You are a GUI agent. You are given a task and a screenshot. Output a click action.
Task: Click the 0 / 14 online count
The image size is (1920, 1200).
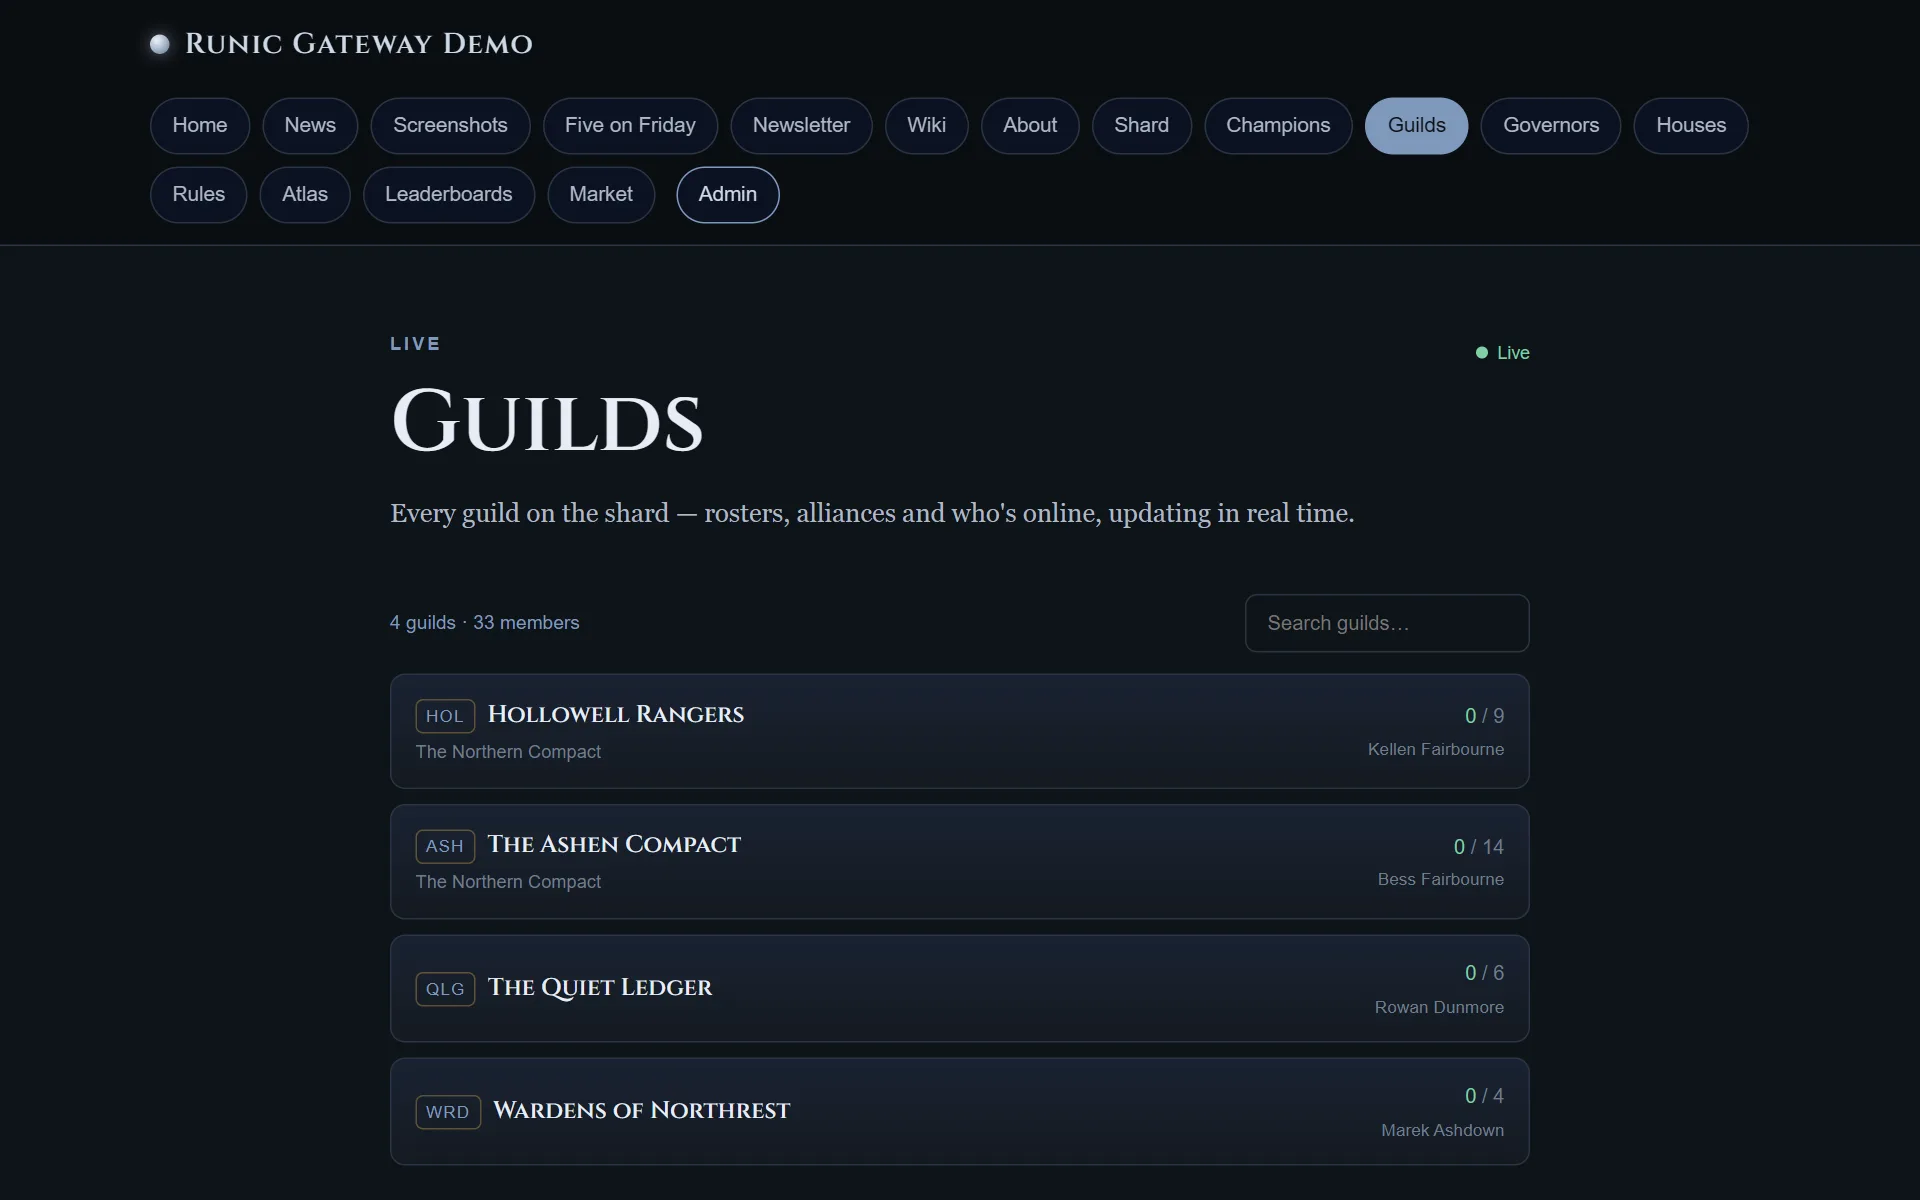point(1478,847)
